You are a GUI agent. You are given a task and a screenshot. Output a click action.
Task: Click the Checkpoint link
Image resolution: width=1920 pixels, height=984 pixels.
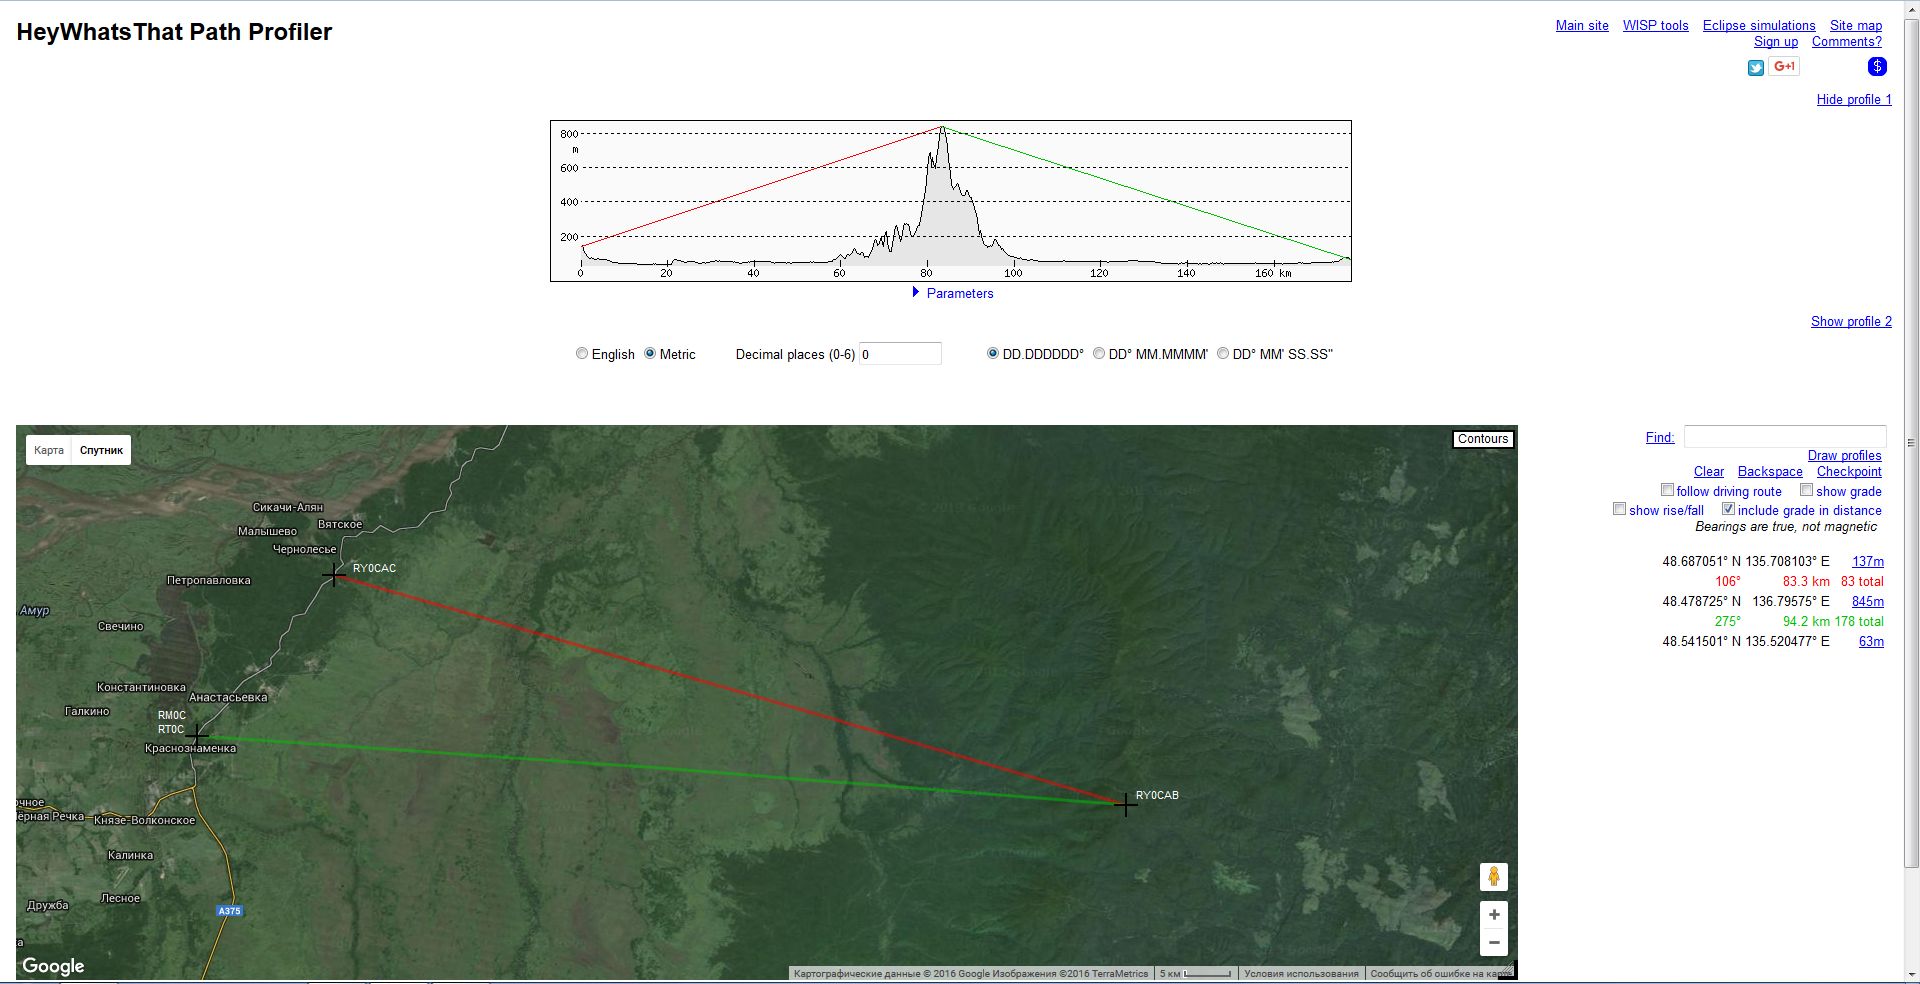coord(1849,472)
